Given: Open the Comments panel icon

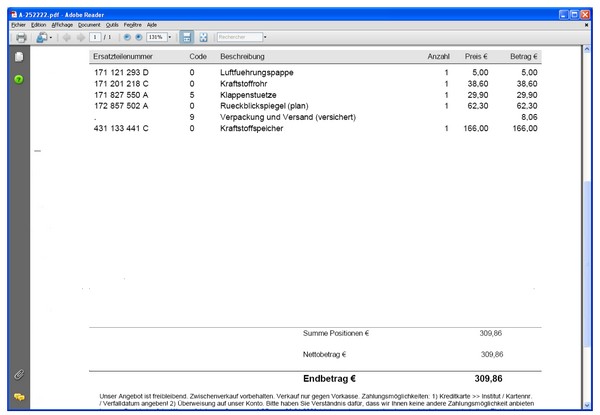Looking at the screenshot, I should (18, 397).
